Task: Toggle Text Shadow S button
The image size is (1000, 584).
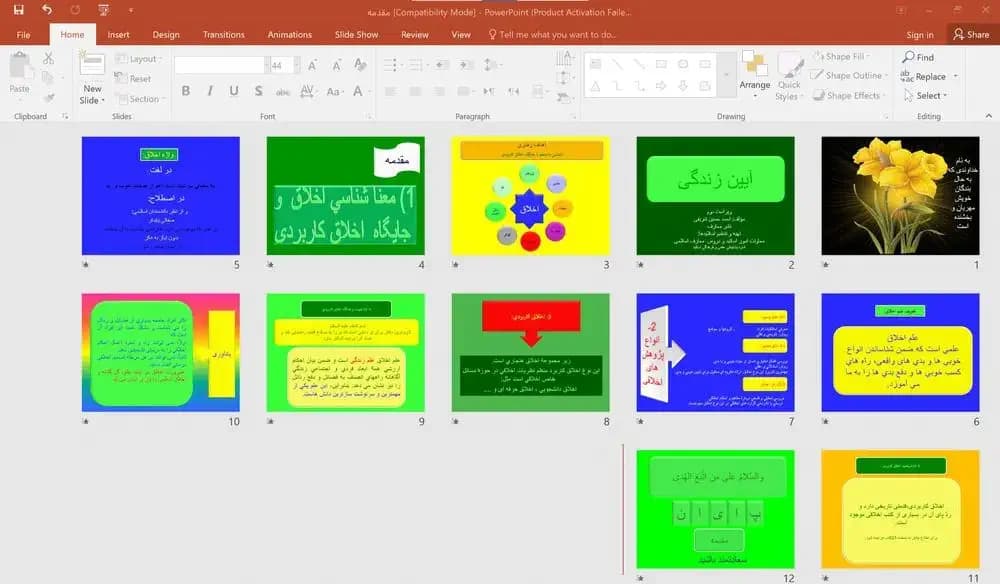Action: pyautogui.click(x=258, y=91)
